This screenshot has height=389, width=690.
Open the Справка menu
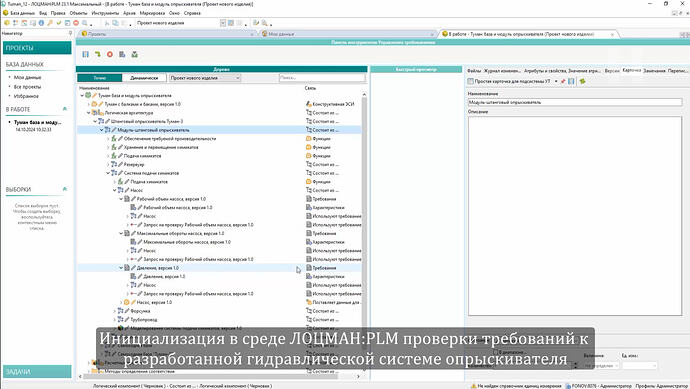[192, 13]
